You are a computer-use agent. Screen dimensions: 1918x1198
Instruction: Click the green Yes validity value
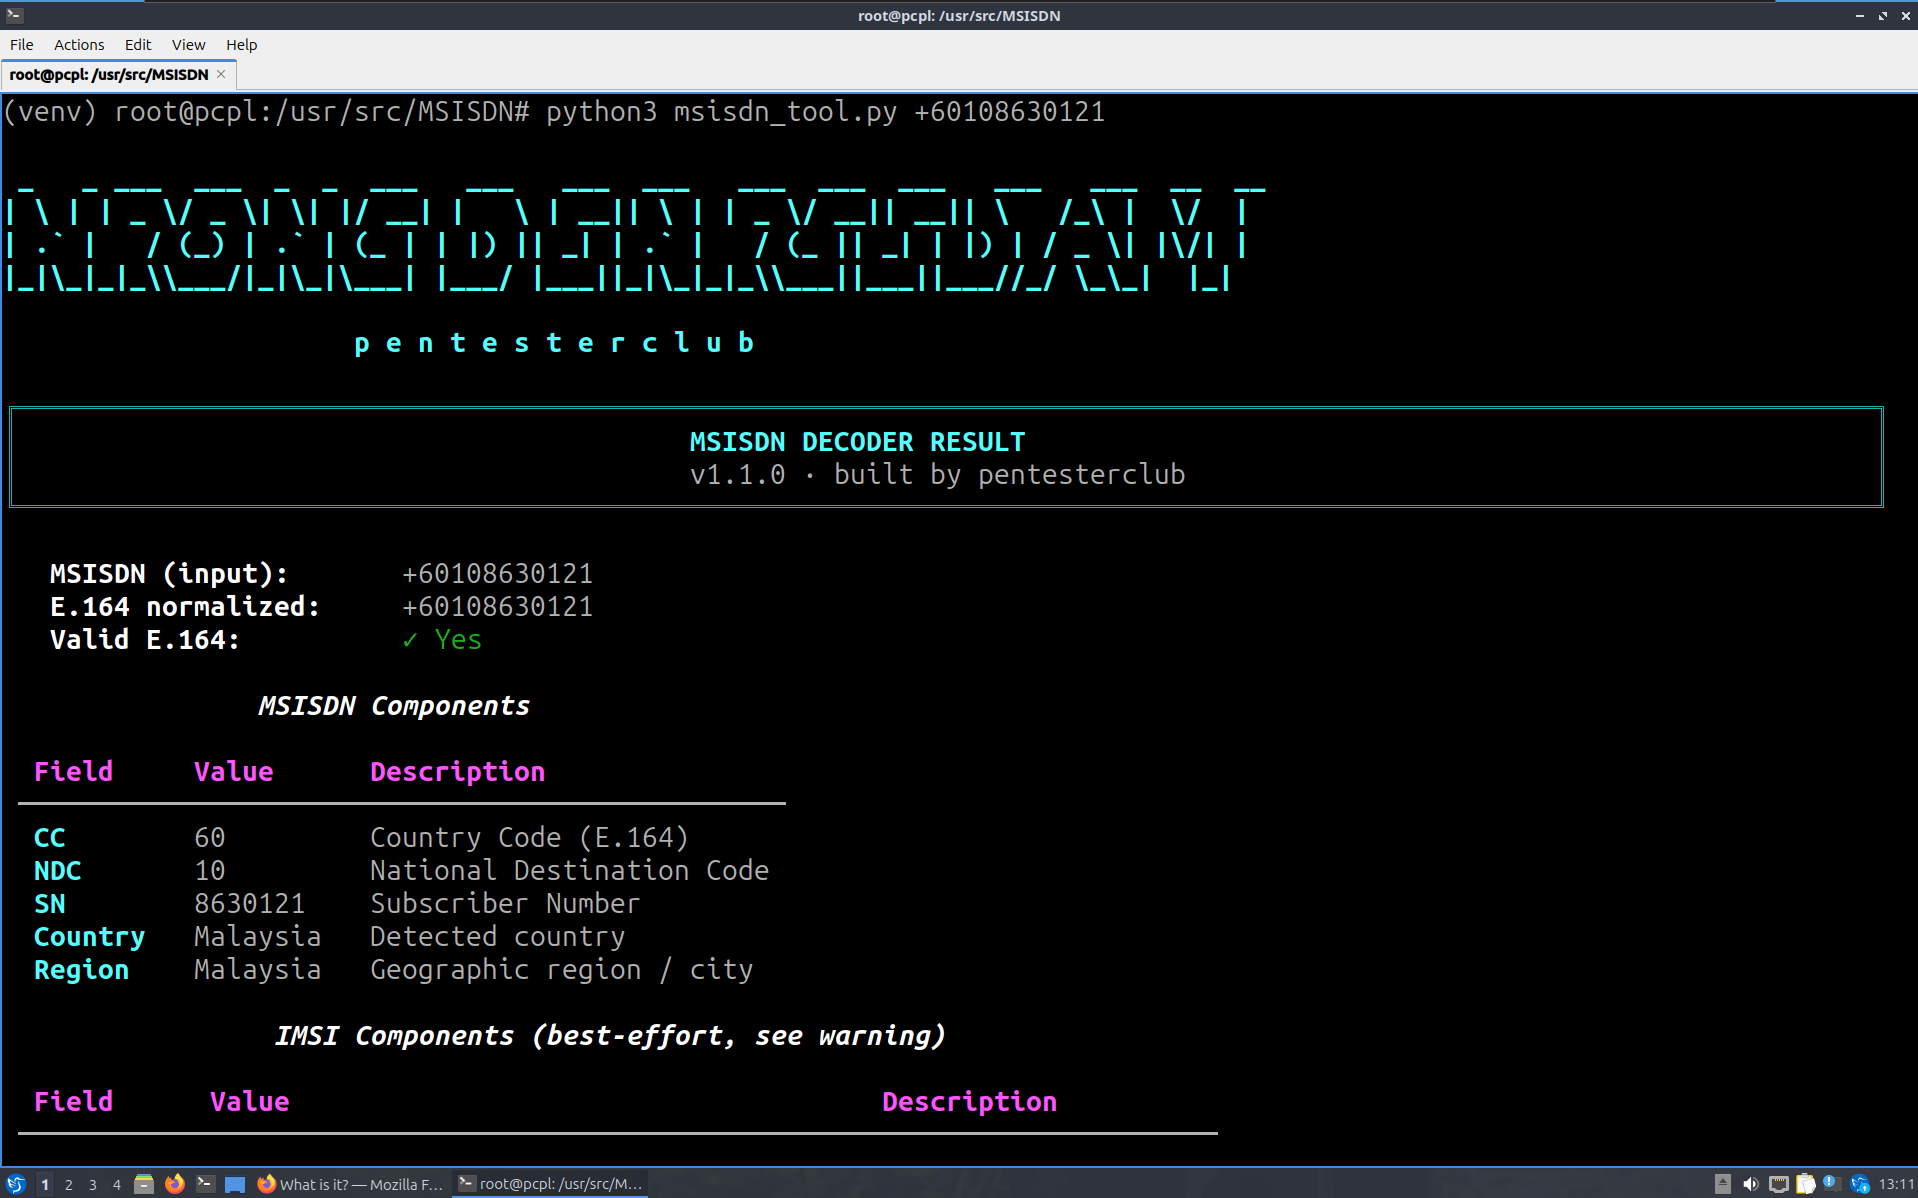click(442, 640)
